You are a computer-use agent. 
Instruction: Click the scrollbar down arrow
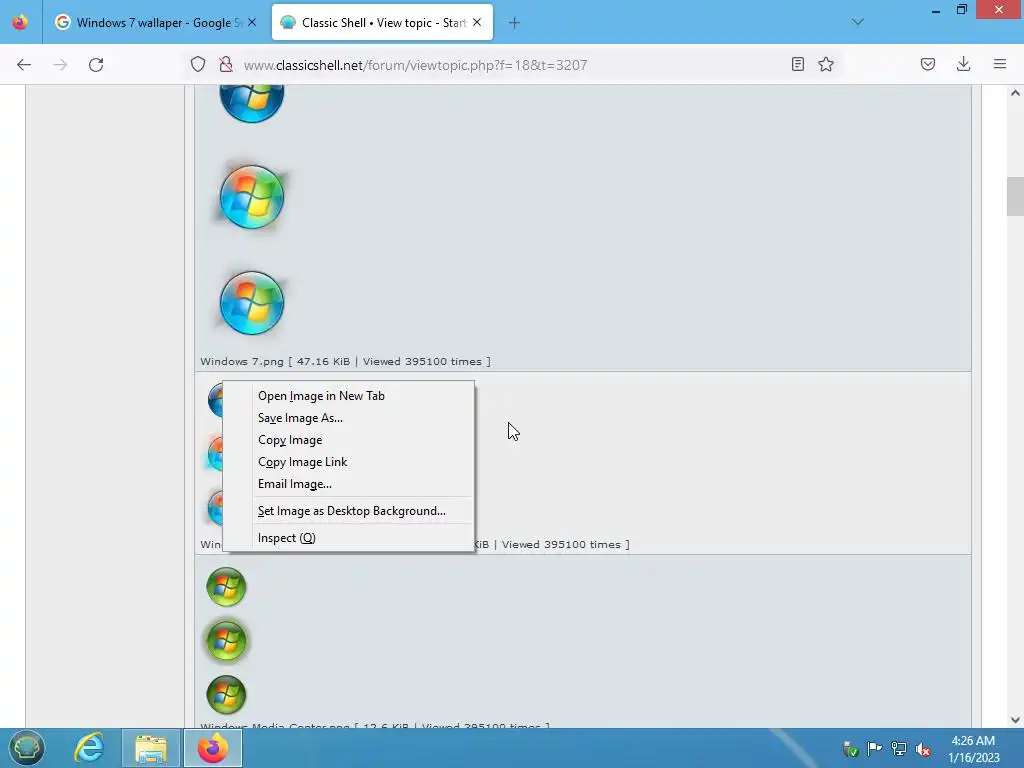pos(1015,720)
